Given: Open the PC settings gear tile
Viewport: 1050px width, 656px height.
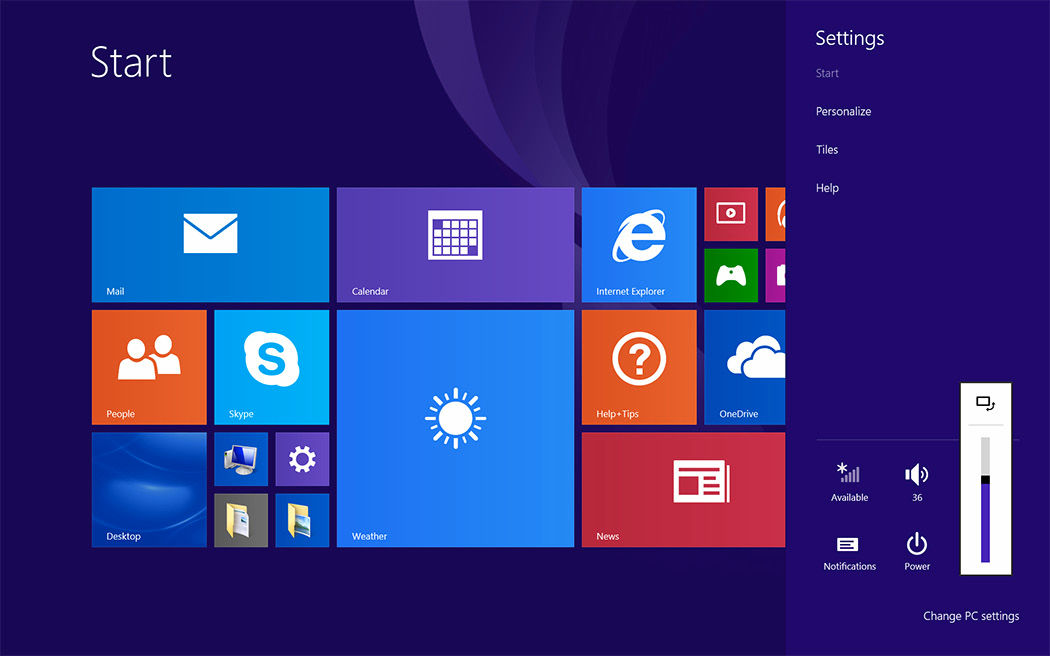Looking at the screenshot, I should tap(303, 459).
